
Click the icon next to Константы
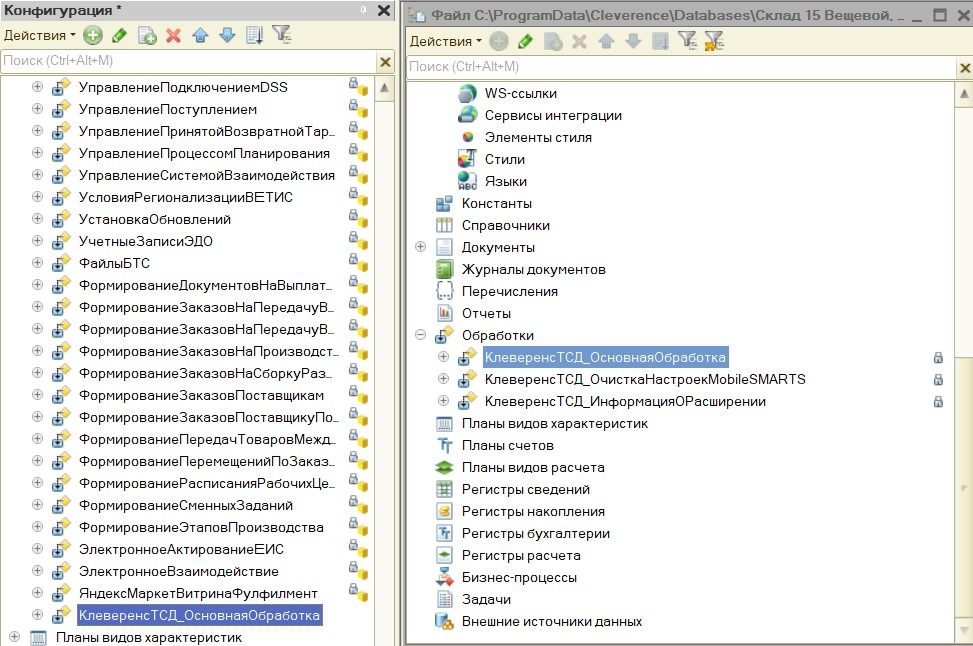[444, 204]
